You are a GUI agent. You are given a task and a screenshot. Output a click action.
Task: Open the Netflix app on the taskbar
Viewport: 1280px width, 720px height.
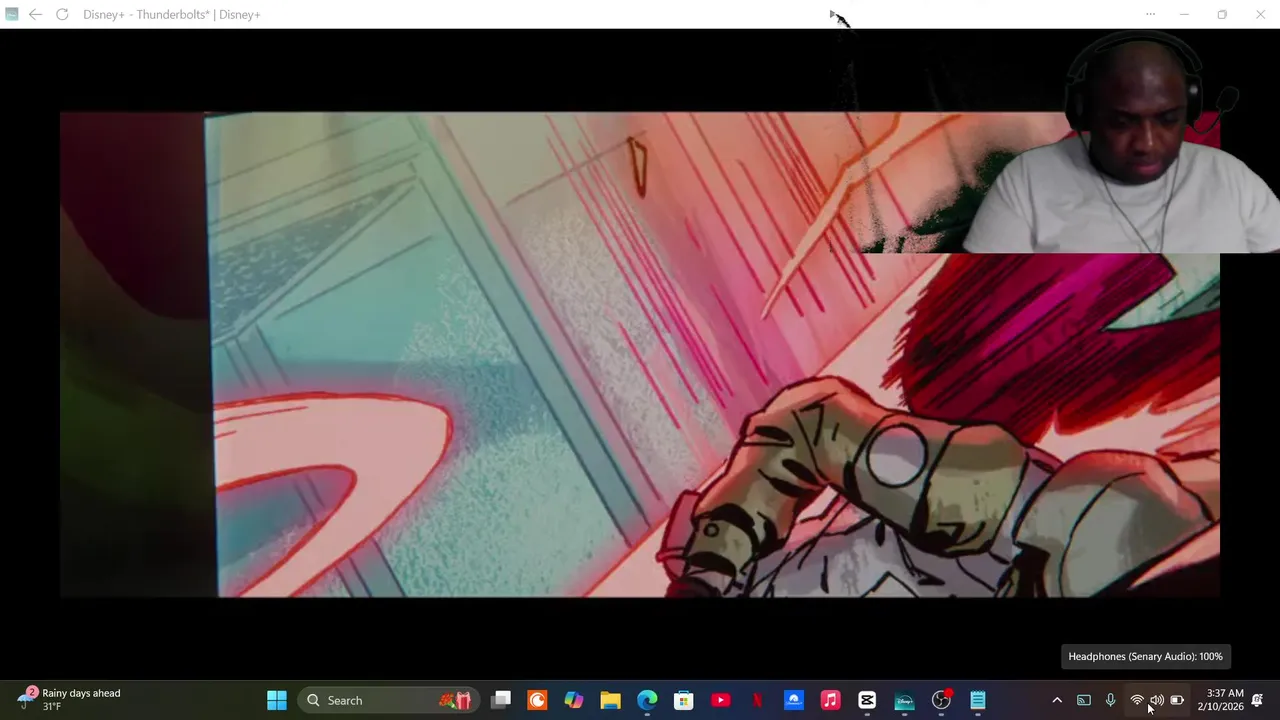(757, 700)
